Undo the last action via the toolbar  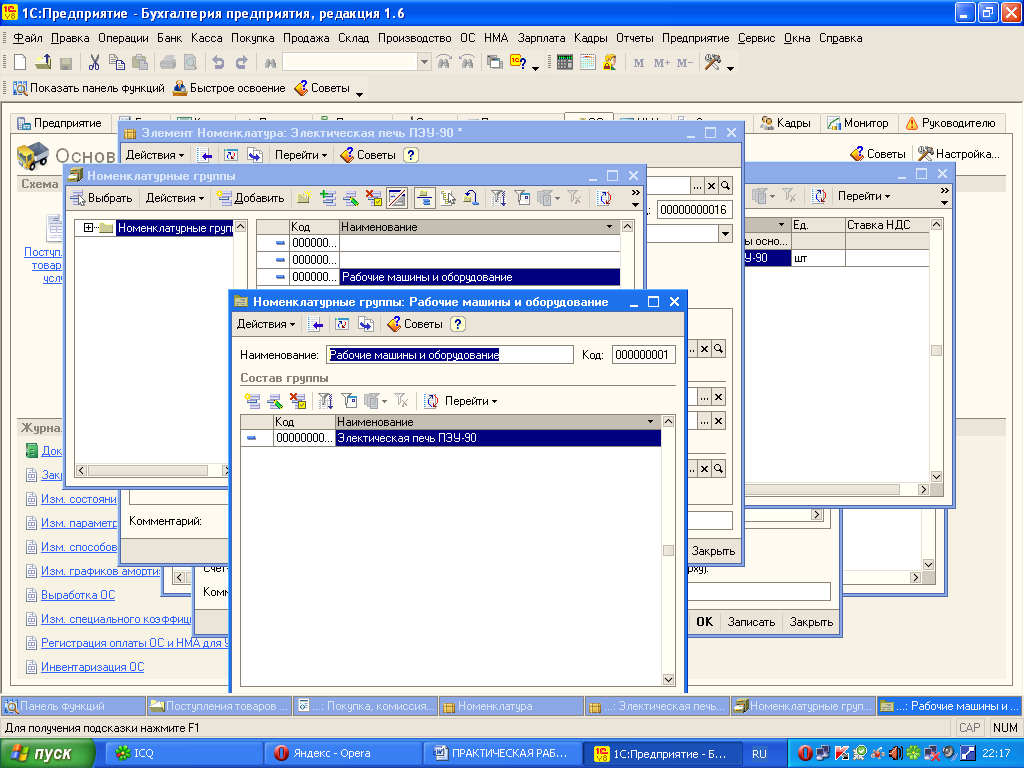coord(218,62)
